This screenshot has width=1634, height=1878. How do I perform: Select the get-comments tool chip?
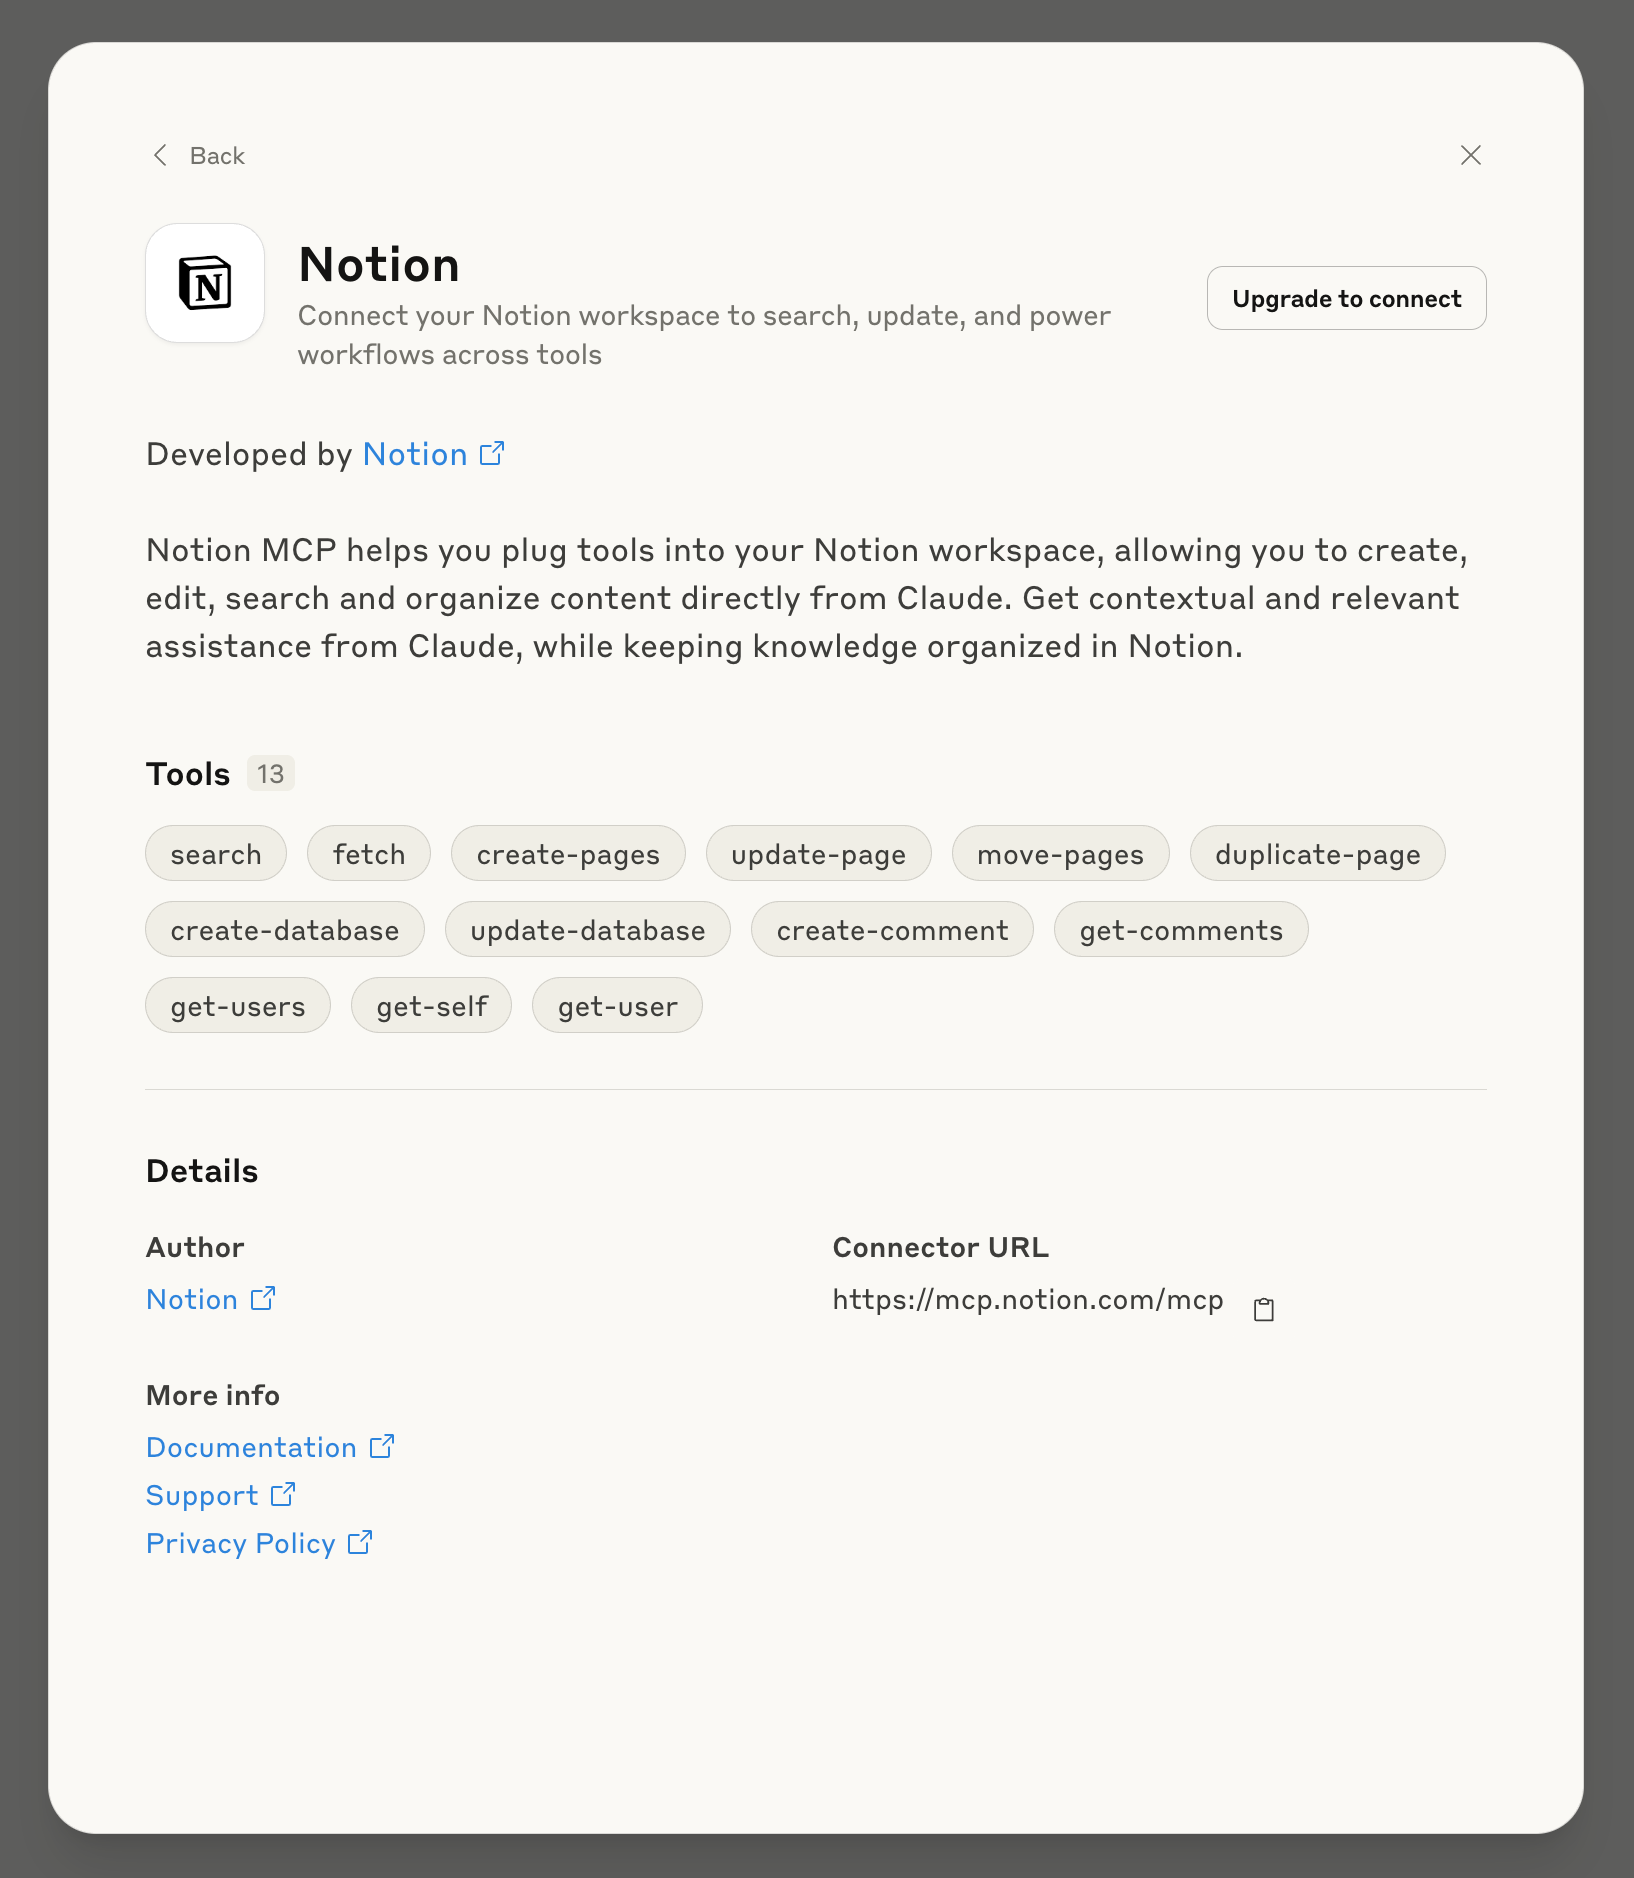click(1181, 930)
